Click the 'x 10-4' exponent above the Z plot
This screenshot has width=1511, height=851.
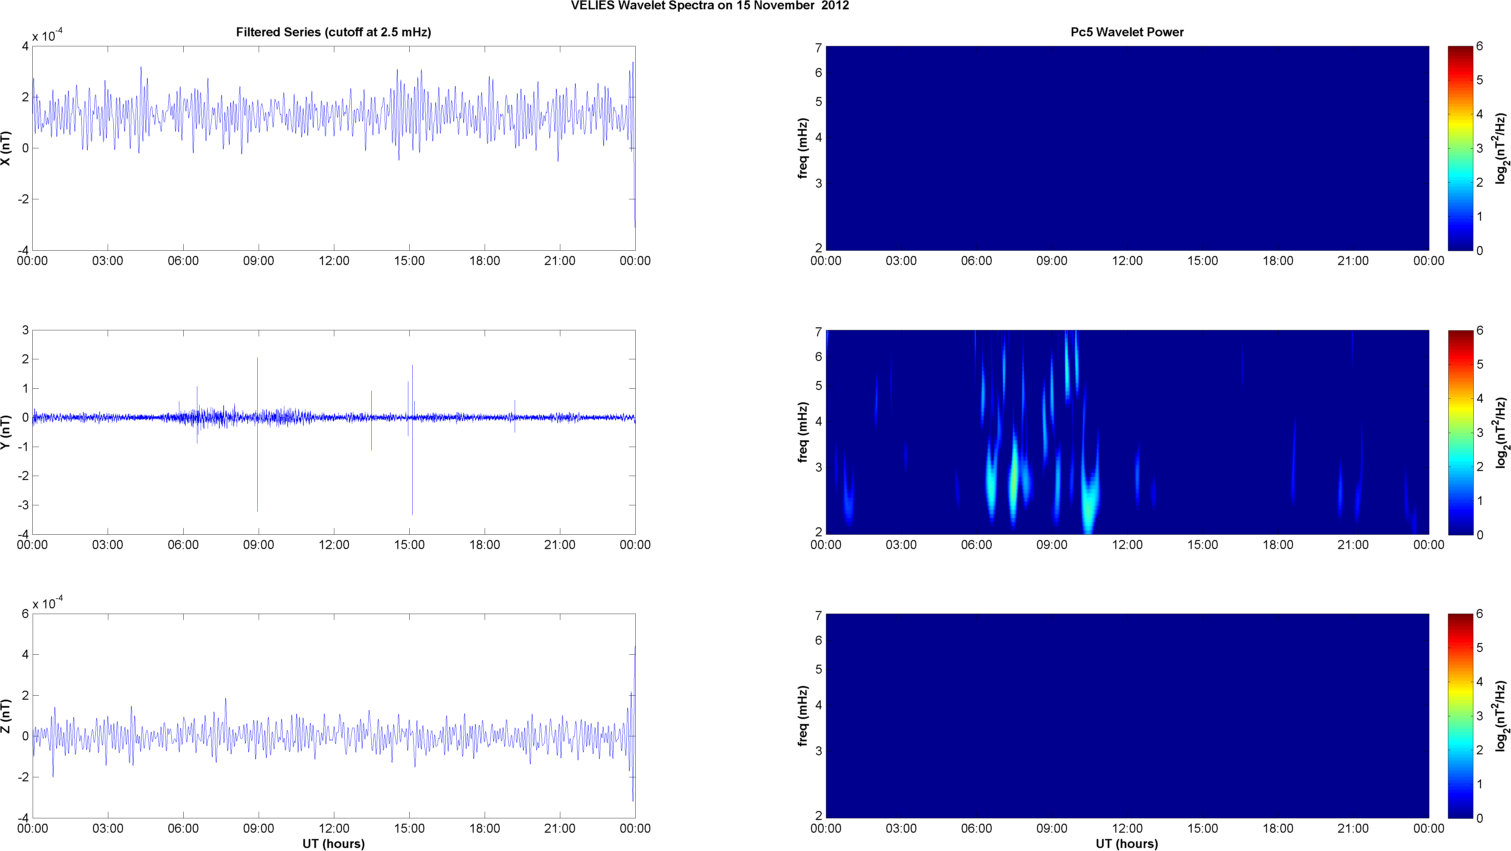47,603
